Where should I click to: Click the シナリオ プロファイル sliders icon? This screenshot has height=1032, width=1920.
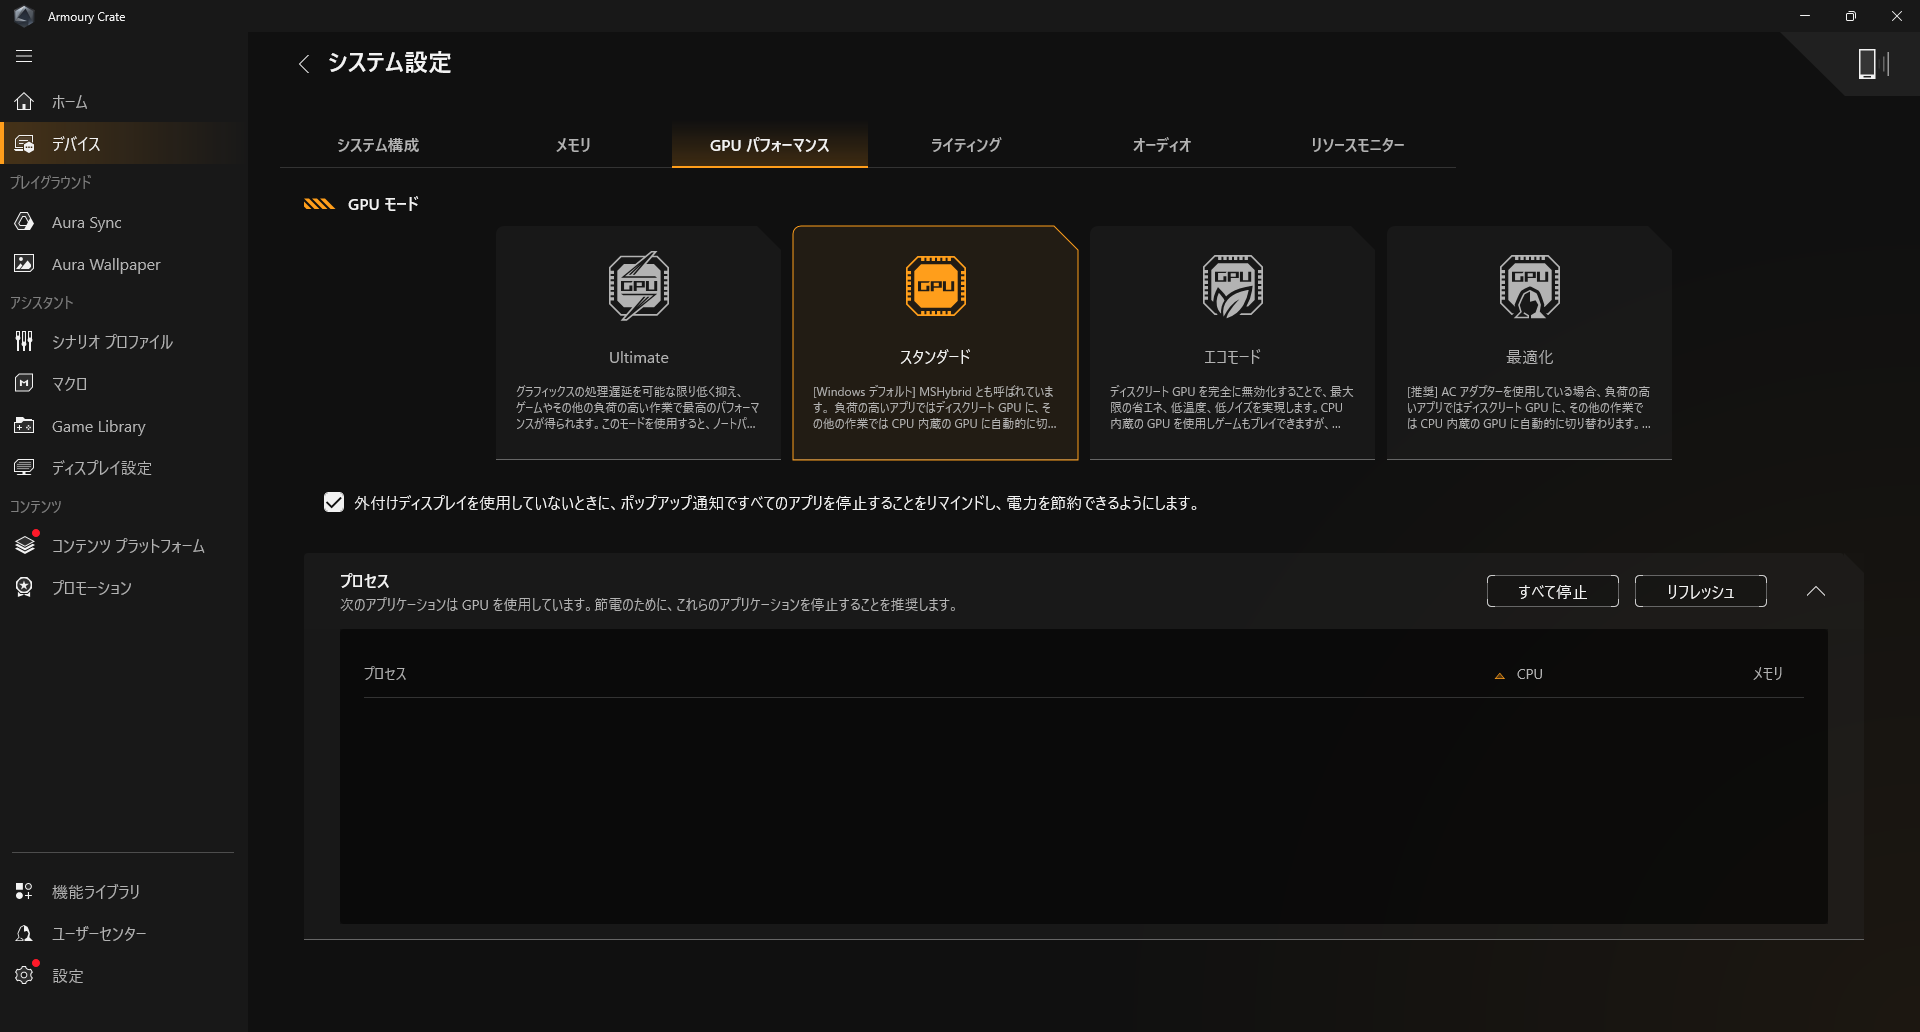tap(24, 341)
